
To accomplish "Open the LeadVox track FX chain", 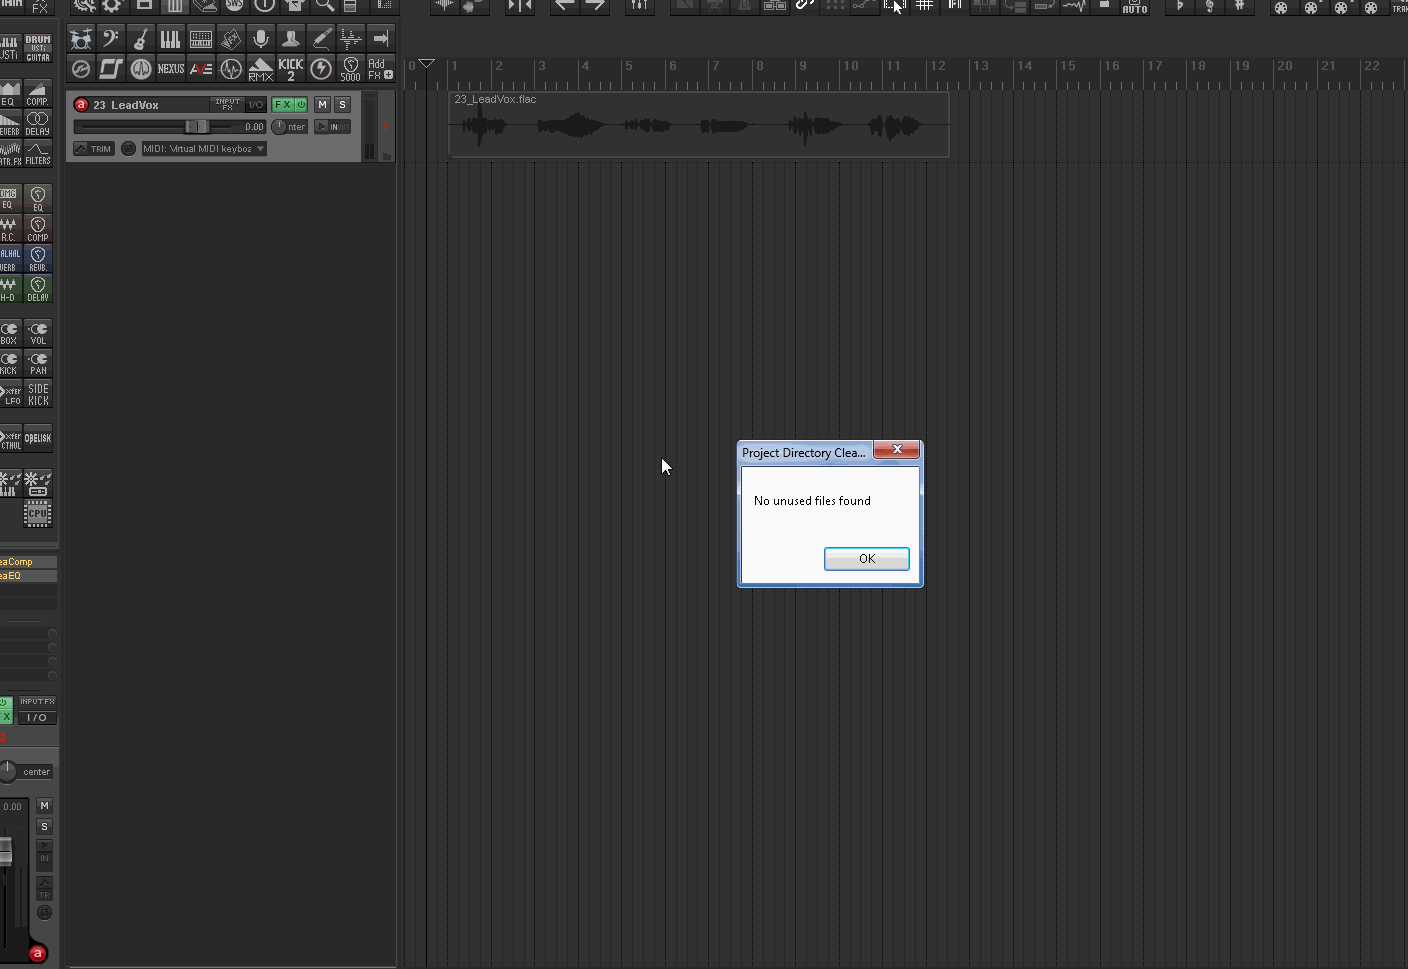I will tap(283, 105).
